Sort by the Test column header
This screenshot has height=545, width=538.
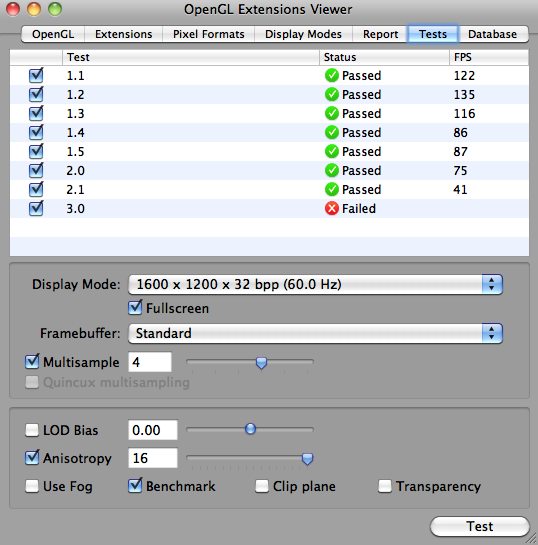click(191, 57)
